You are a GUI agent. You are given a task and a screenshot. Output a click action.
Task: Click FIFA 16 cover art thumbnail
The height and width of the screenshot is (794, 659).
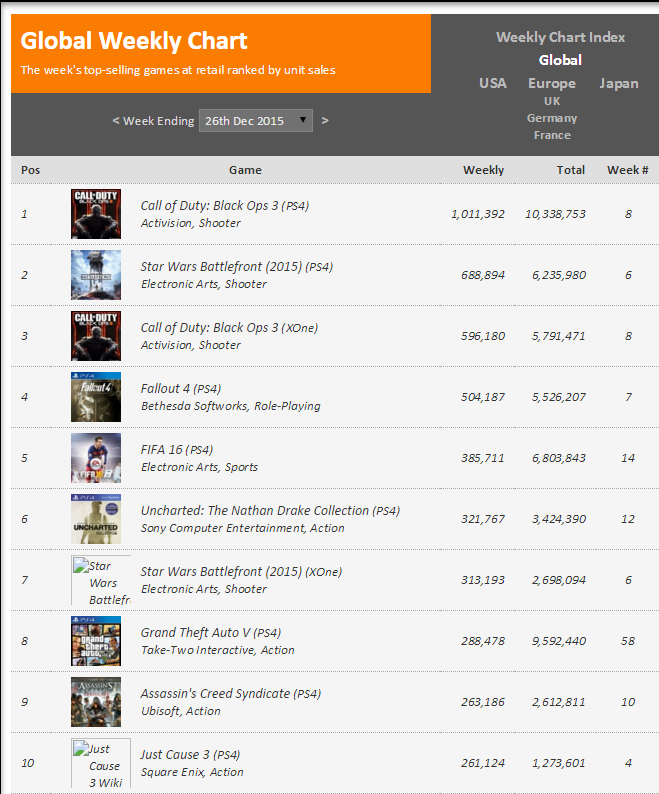[x=96, y=458]
